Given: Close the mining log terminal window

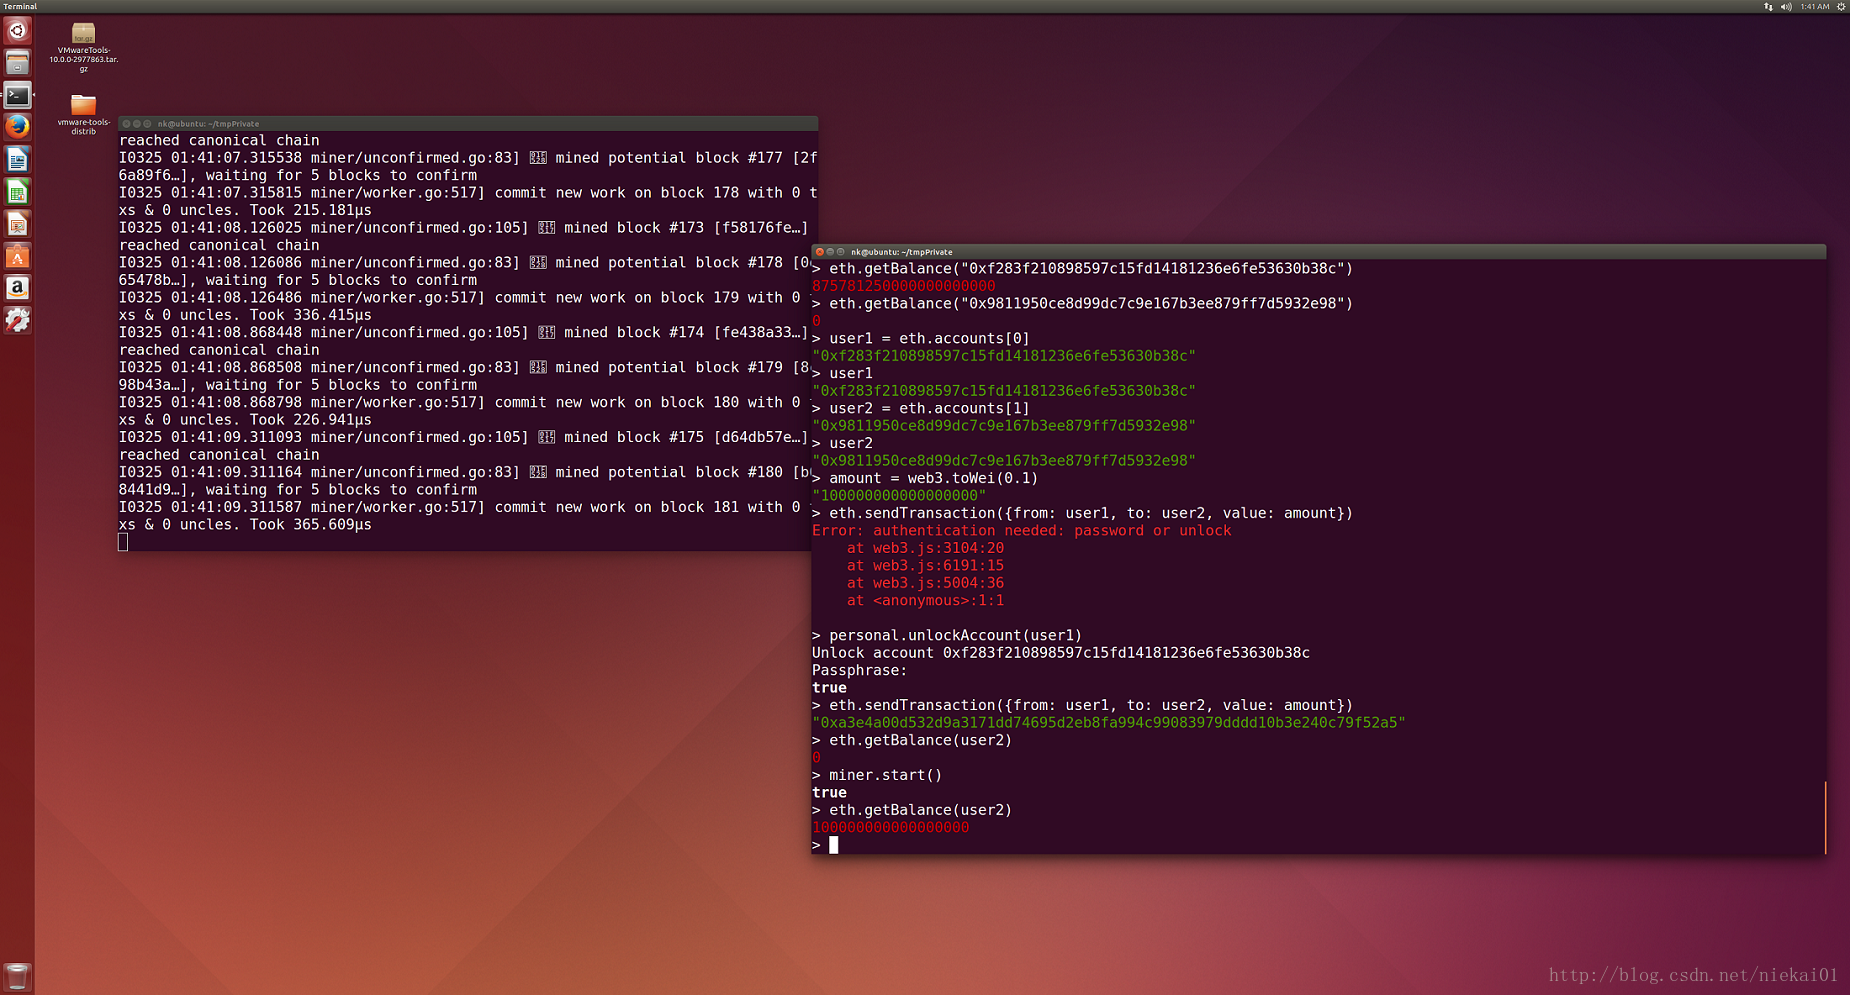Looking at the screenshot, I should pyautogui.click(x=126, y=124).
